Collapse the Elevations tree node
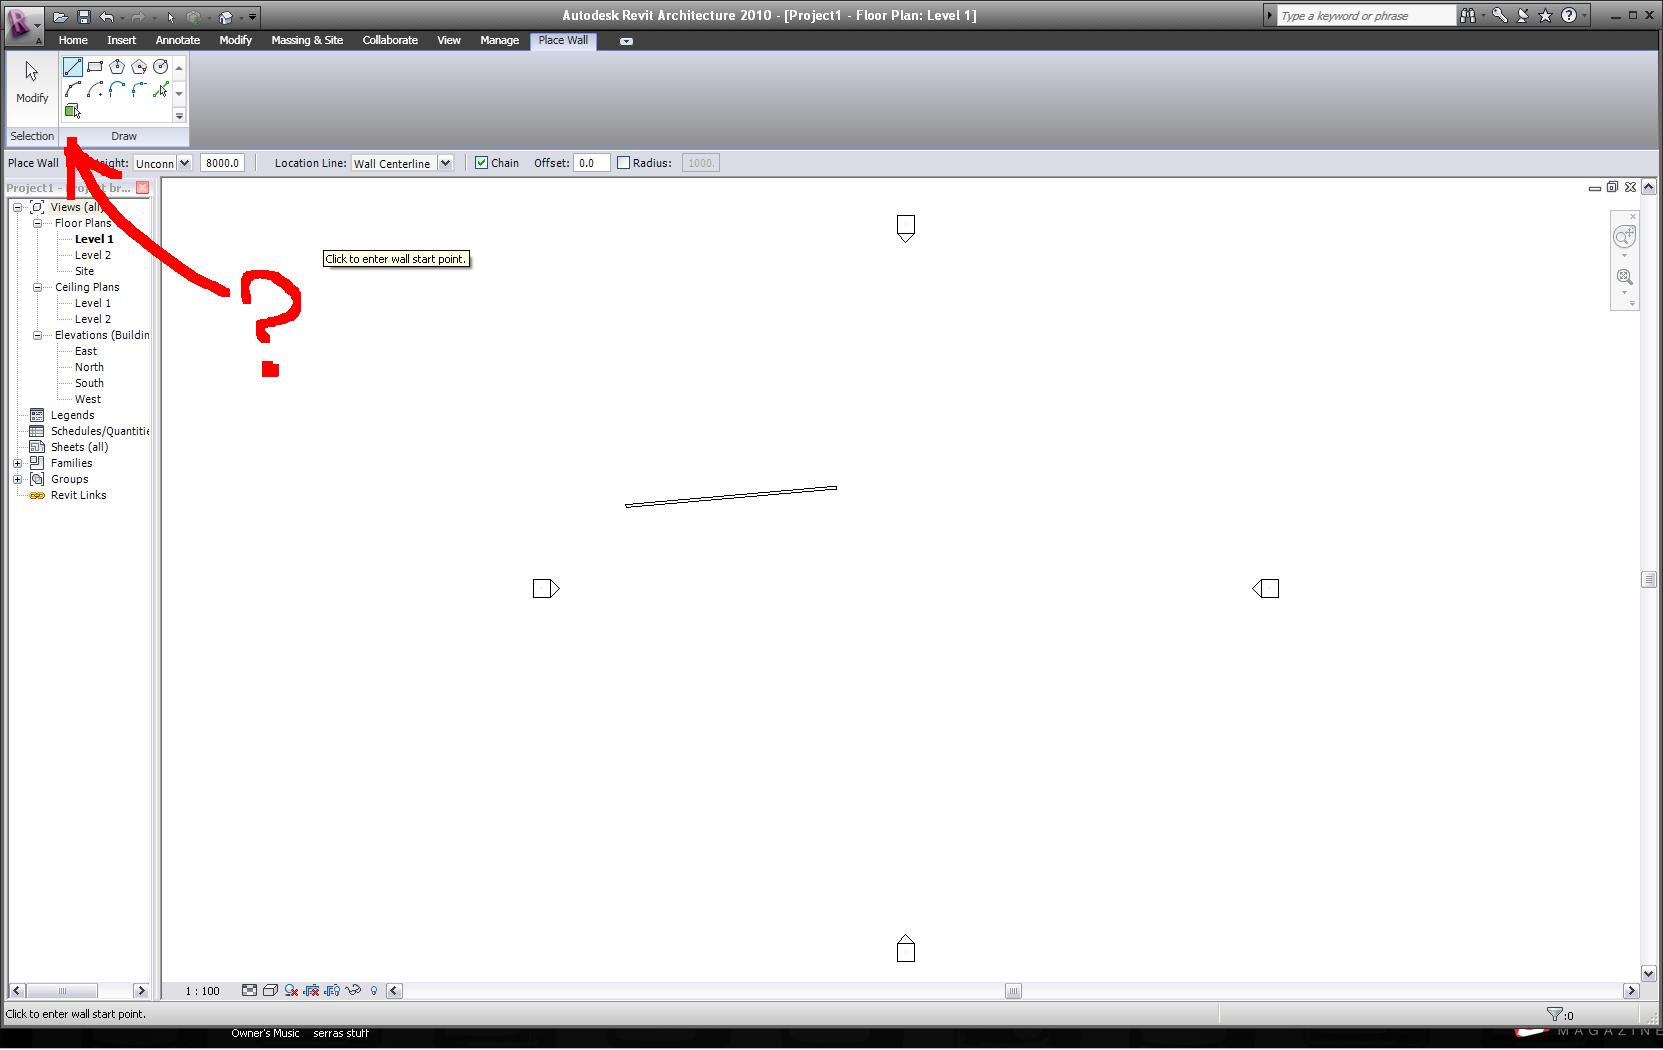1663x1050 pixels. (38, 335)
